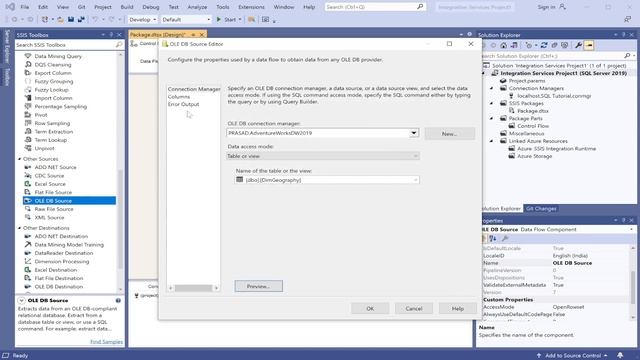Open Properties wrench icon in Solution Explorer
The image size is (640, 360).
(x=578, y=45)
